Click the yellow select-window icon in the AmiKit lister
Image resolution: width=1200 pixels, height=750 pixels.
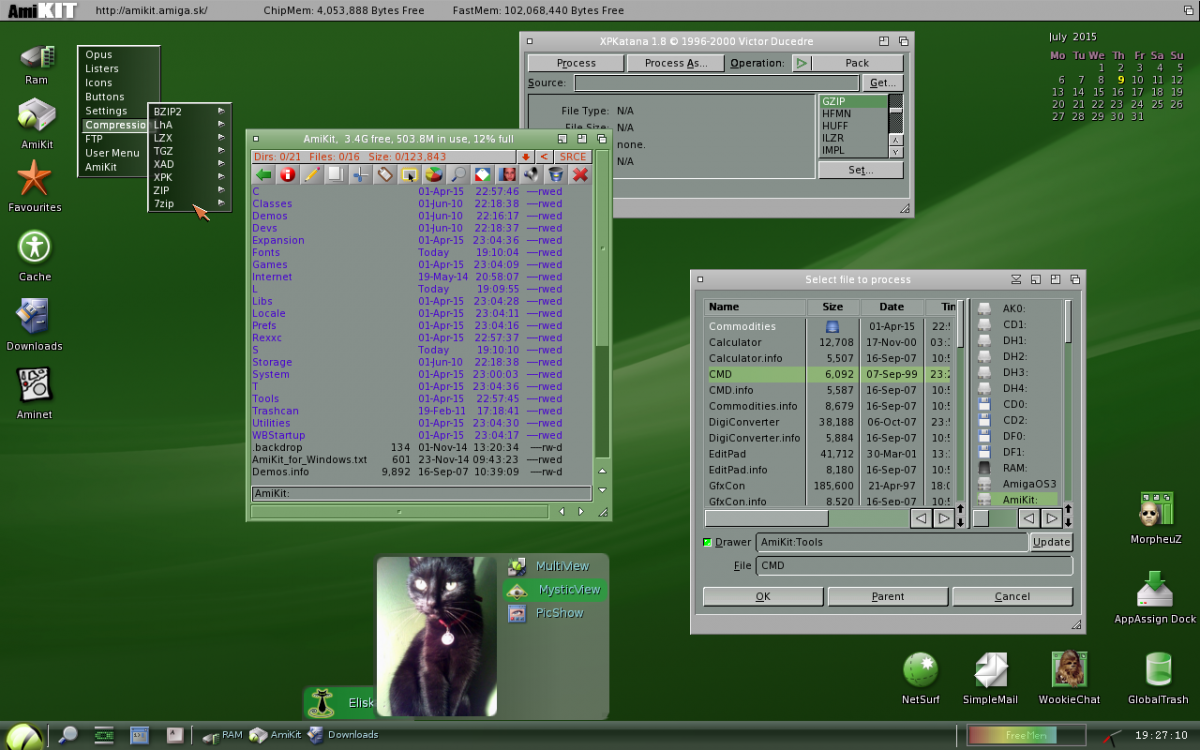click(x=409, y=175)
